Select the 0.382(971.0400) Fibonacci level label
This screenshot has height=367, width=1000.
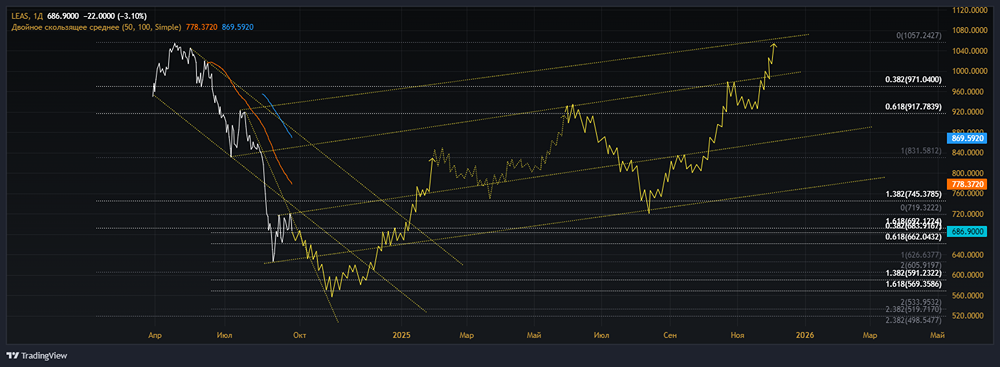913,79
